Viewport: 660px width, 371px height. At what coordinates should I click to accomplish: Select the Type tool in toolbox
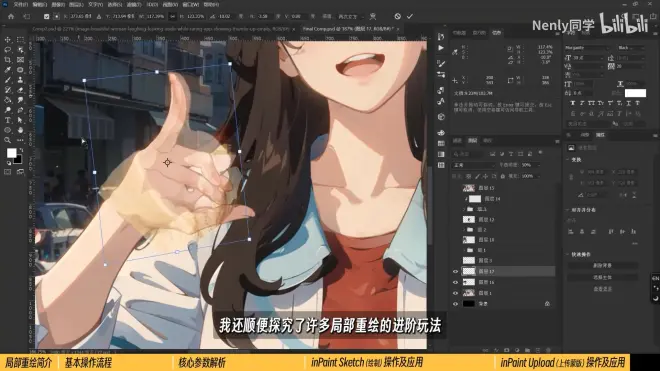(8, 120)
